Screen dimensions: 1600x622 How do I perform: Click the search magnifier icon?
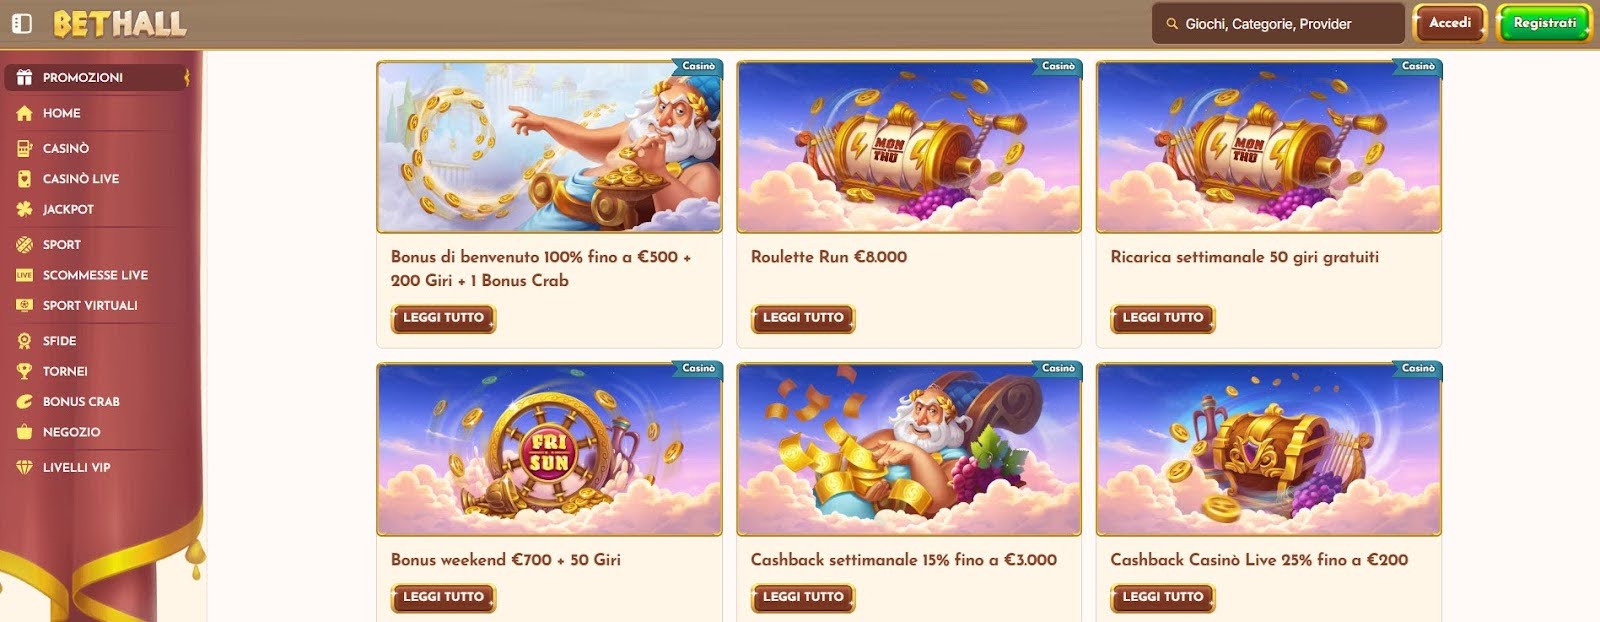pyautogui.click(x=1172, y=24)
